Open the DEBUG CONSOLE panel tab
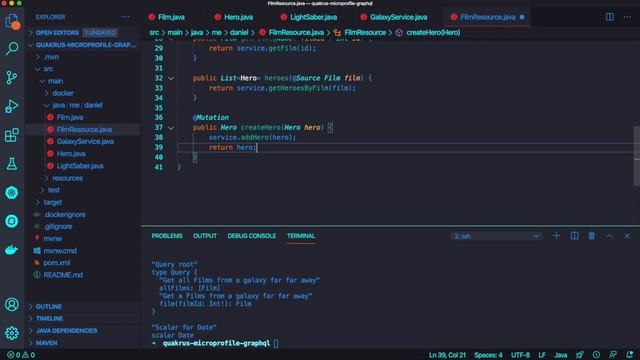The width and height of the screenshot is (640, 360). coord(251,236)
